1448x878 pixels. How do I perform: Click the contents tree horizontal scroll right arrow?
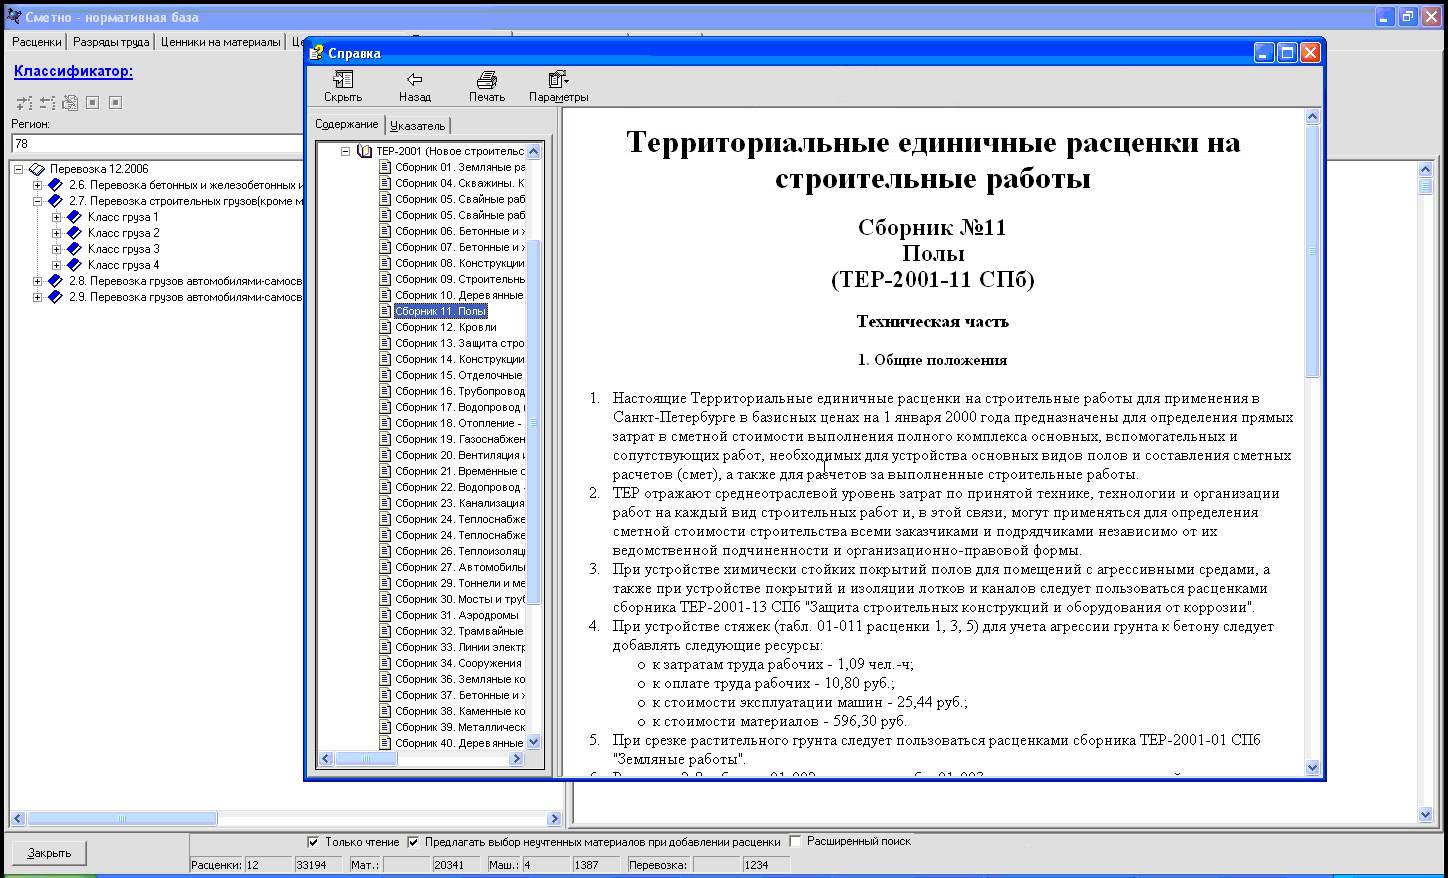(516, 759)
